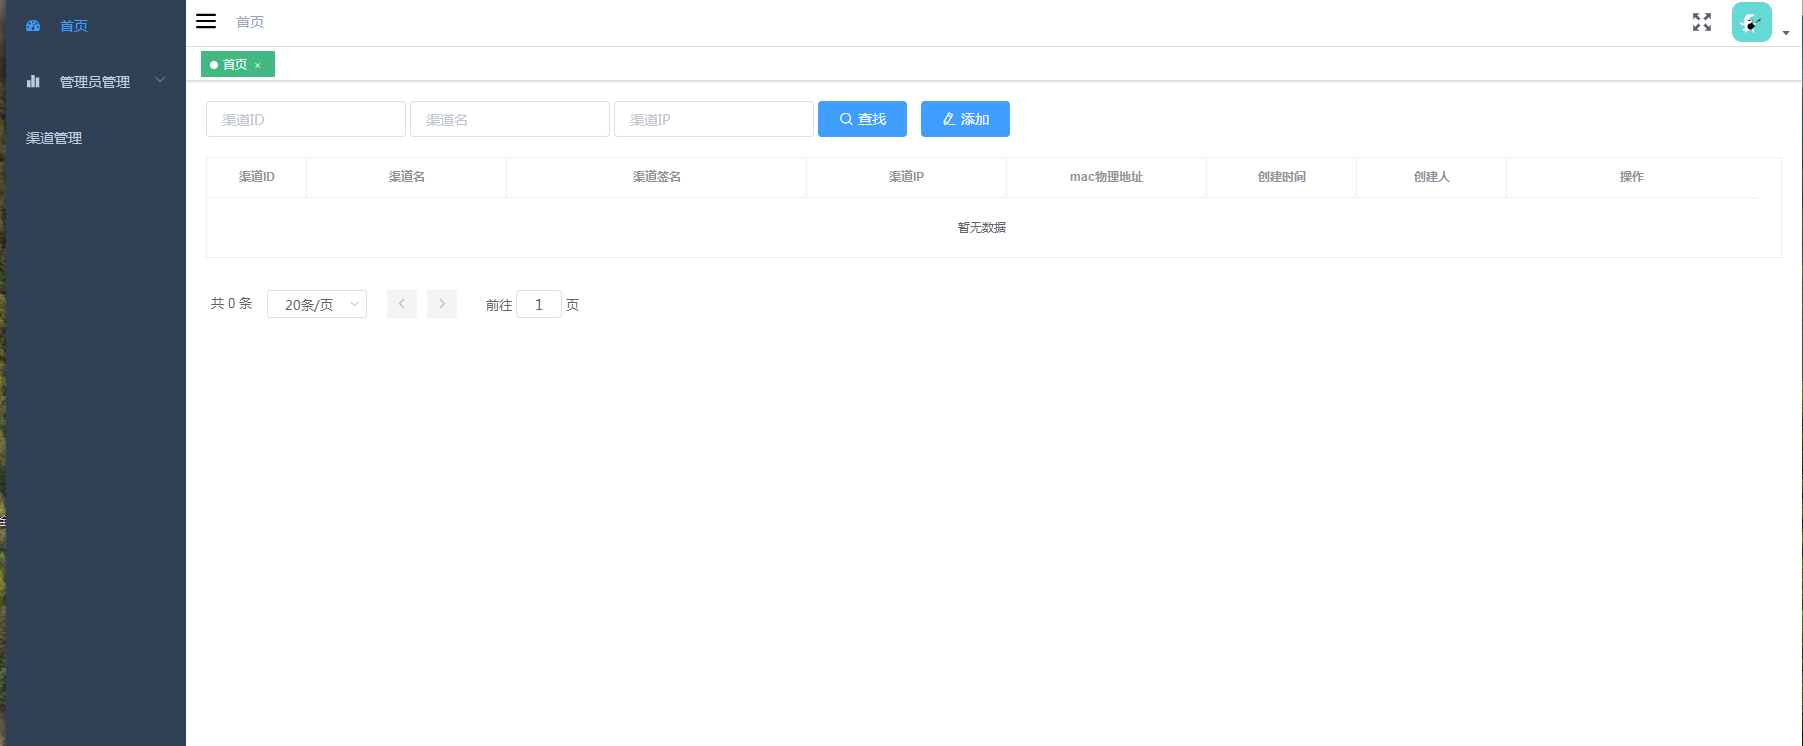Focus the 渠道名 search field
1803x746 pixels.
pos(510,119)
